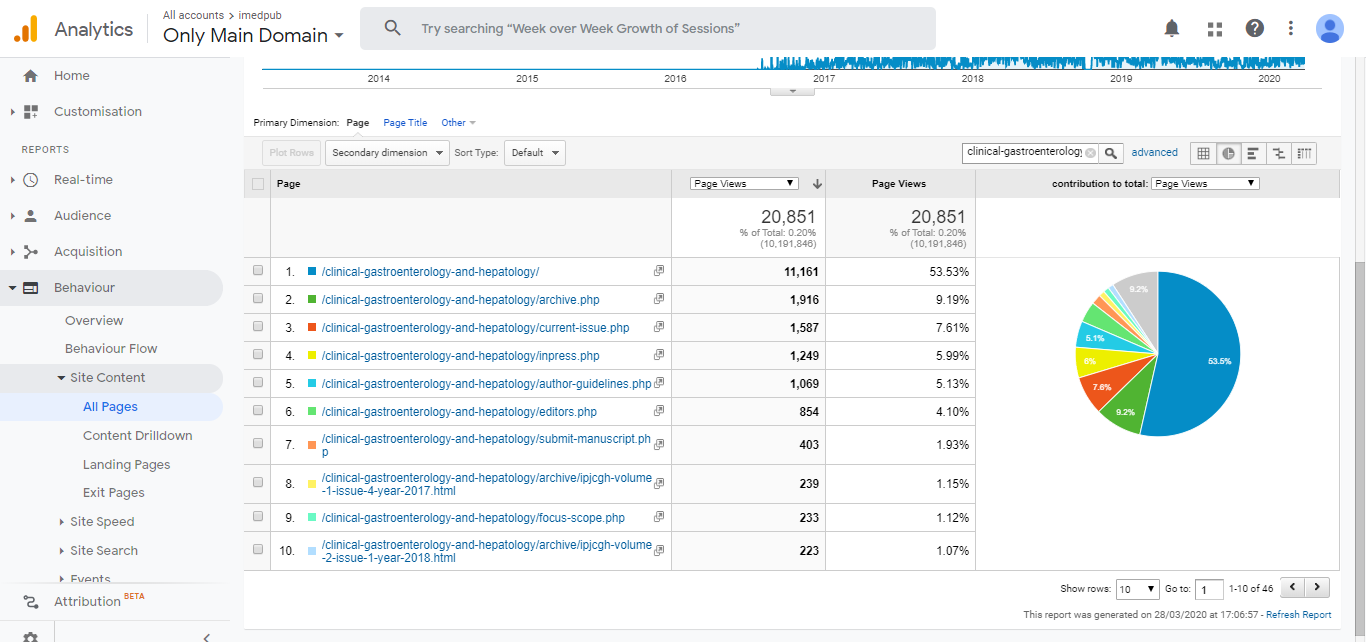Toggle the select-all checkbox in table header
The image size is (1366, 642).
coord(258,184)
